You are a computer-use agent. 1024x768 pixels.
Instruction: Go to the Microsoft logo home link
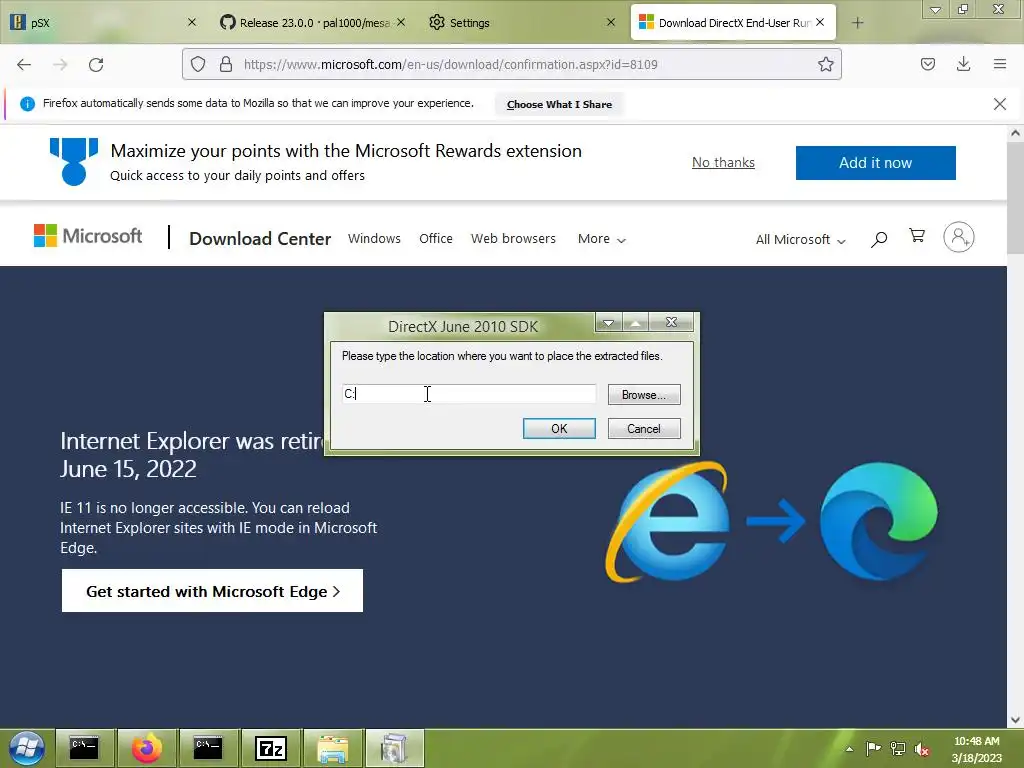pos(88,236)
